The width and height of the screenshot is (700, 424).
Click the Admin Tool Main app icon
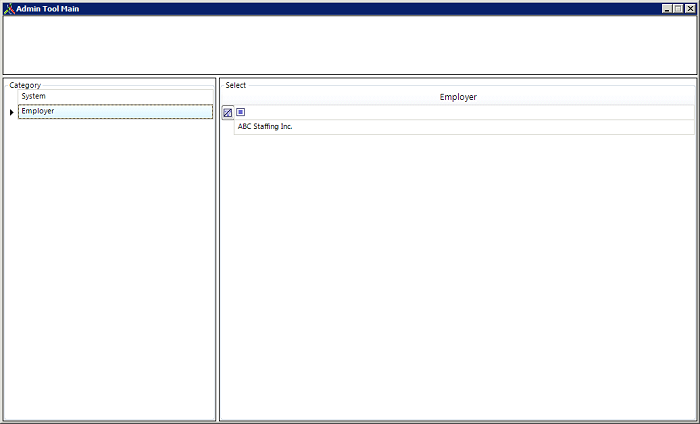9,8
